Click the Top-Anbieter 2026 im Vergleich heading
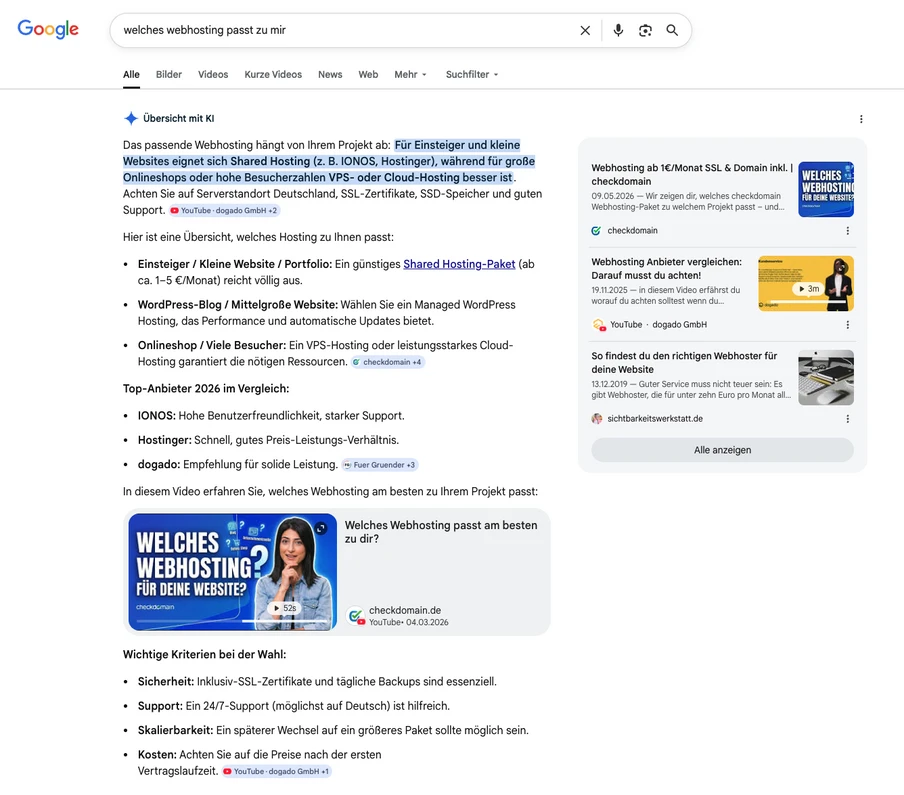This screenshot has width=904, height=795. (x=206, y=389)
